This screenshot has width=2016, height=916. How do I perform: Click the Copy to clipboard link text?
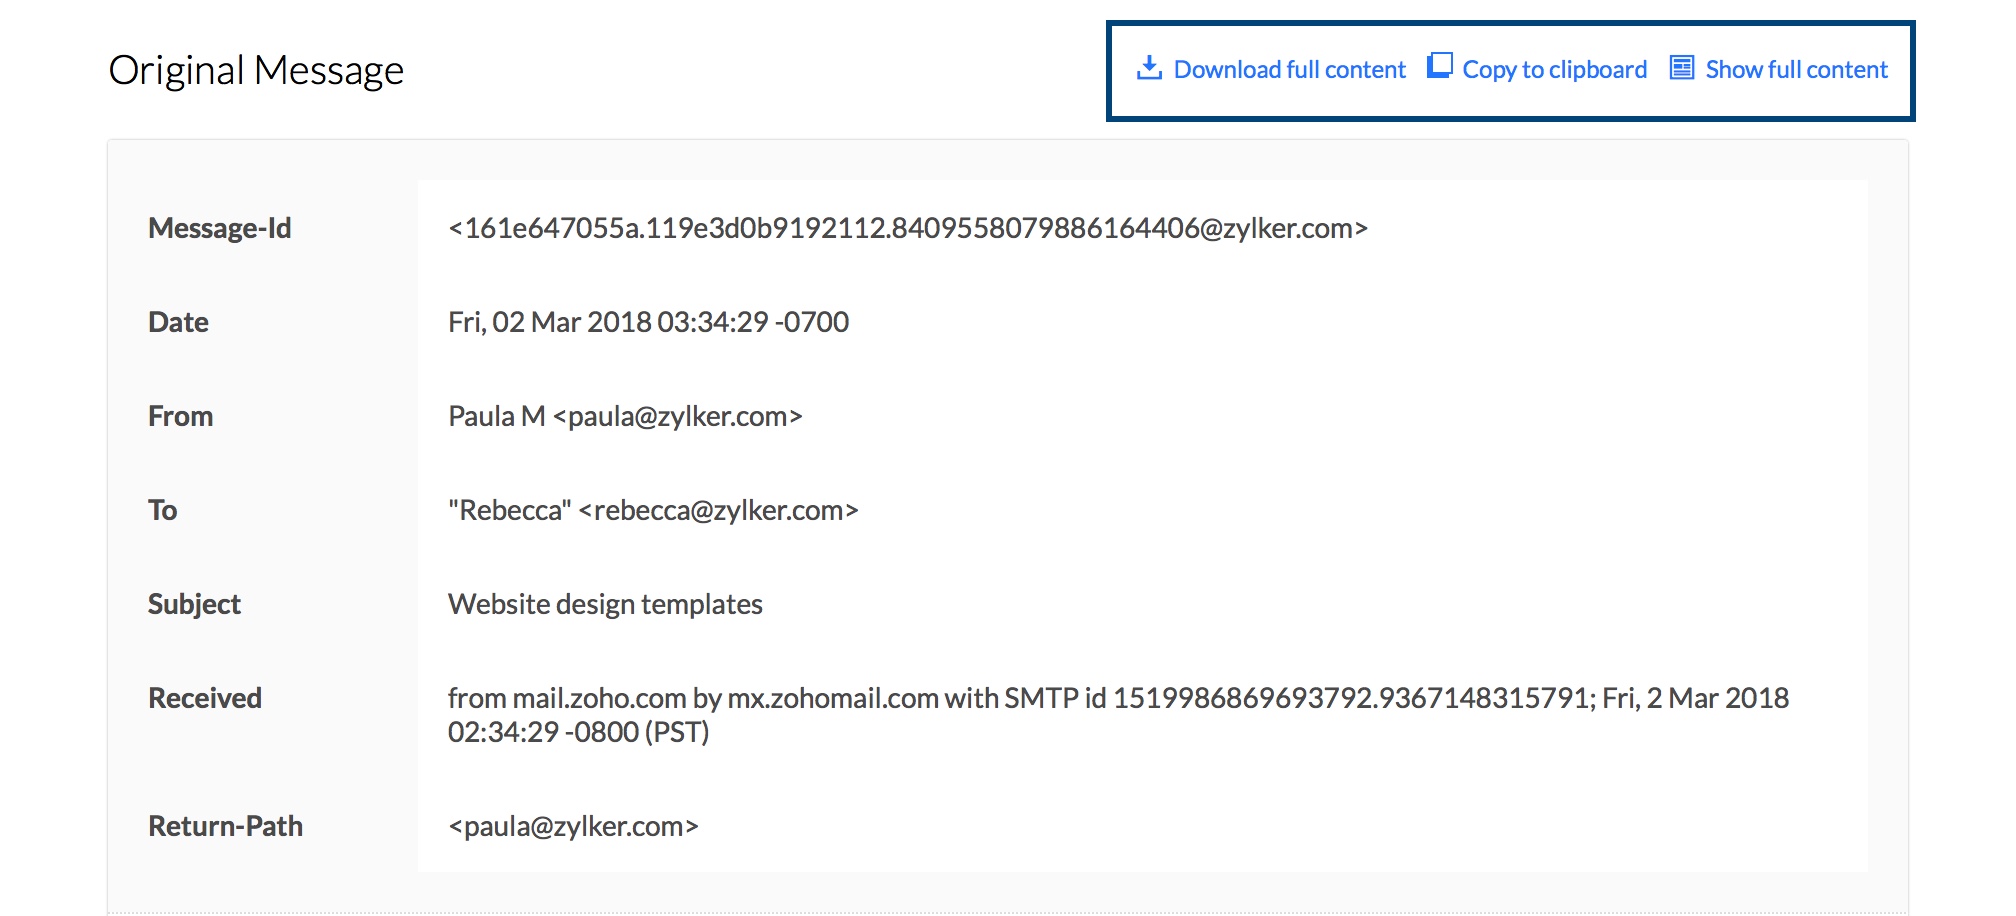click(x=1554, y=70)
